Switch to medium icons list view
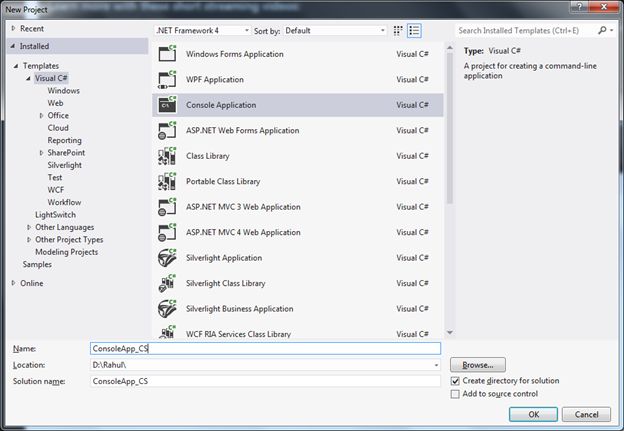Screen dimensions: 624x431 pyautogui.click(x=414, y=31)
